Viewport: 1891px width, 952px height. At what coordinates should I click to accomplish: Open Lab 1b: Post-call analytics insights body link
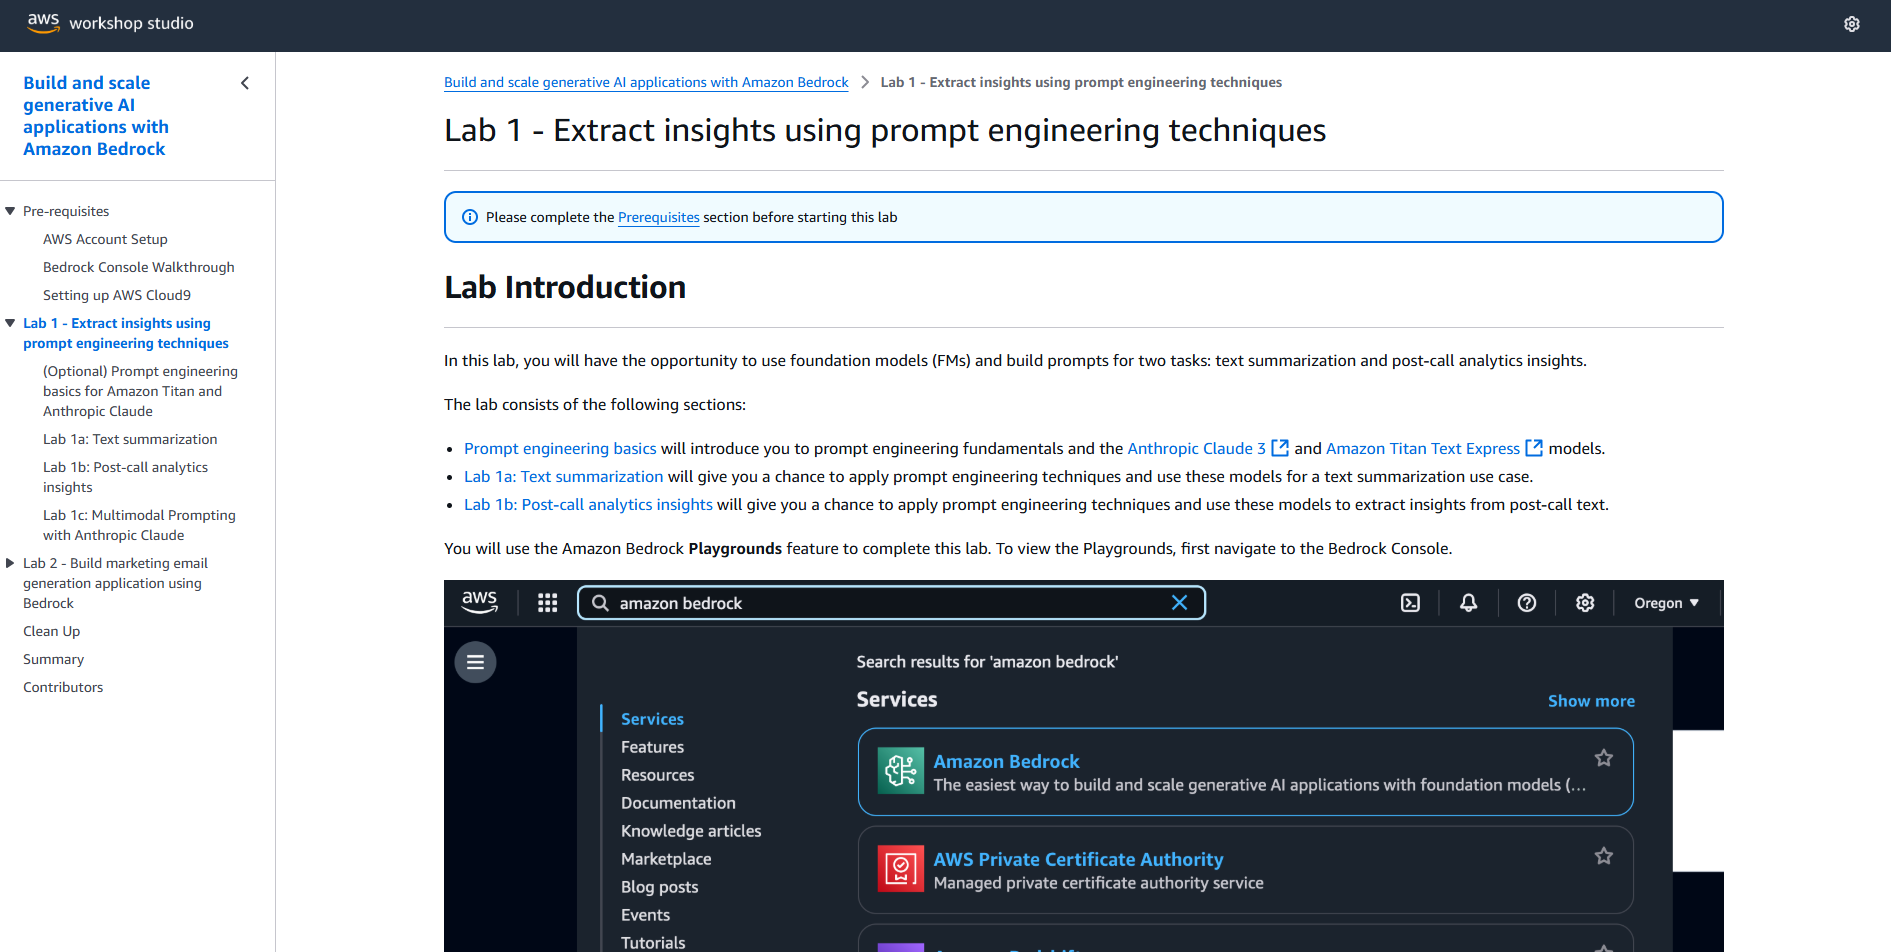(x=588, y=504)
